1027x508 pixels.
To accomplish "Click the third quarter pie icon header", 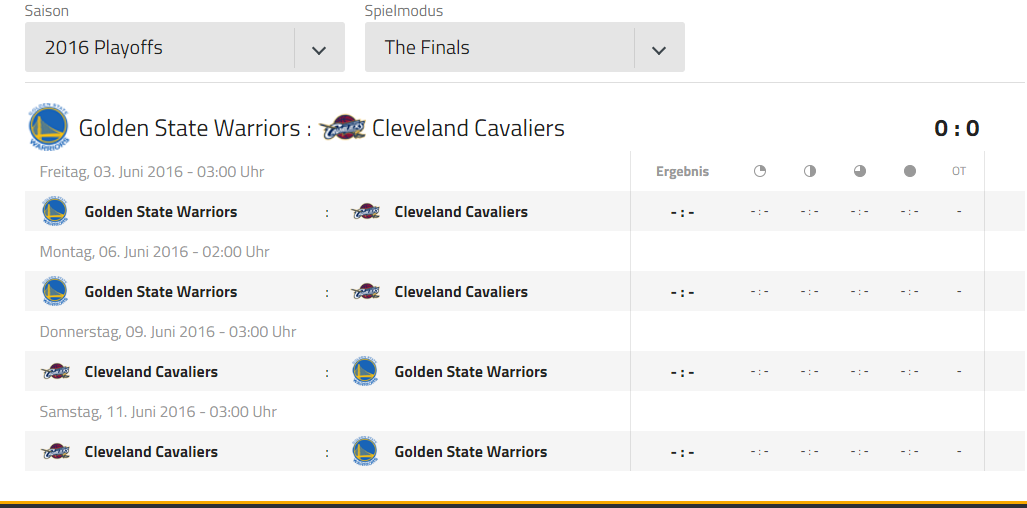I will (860, 172).
